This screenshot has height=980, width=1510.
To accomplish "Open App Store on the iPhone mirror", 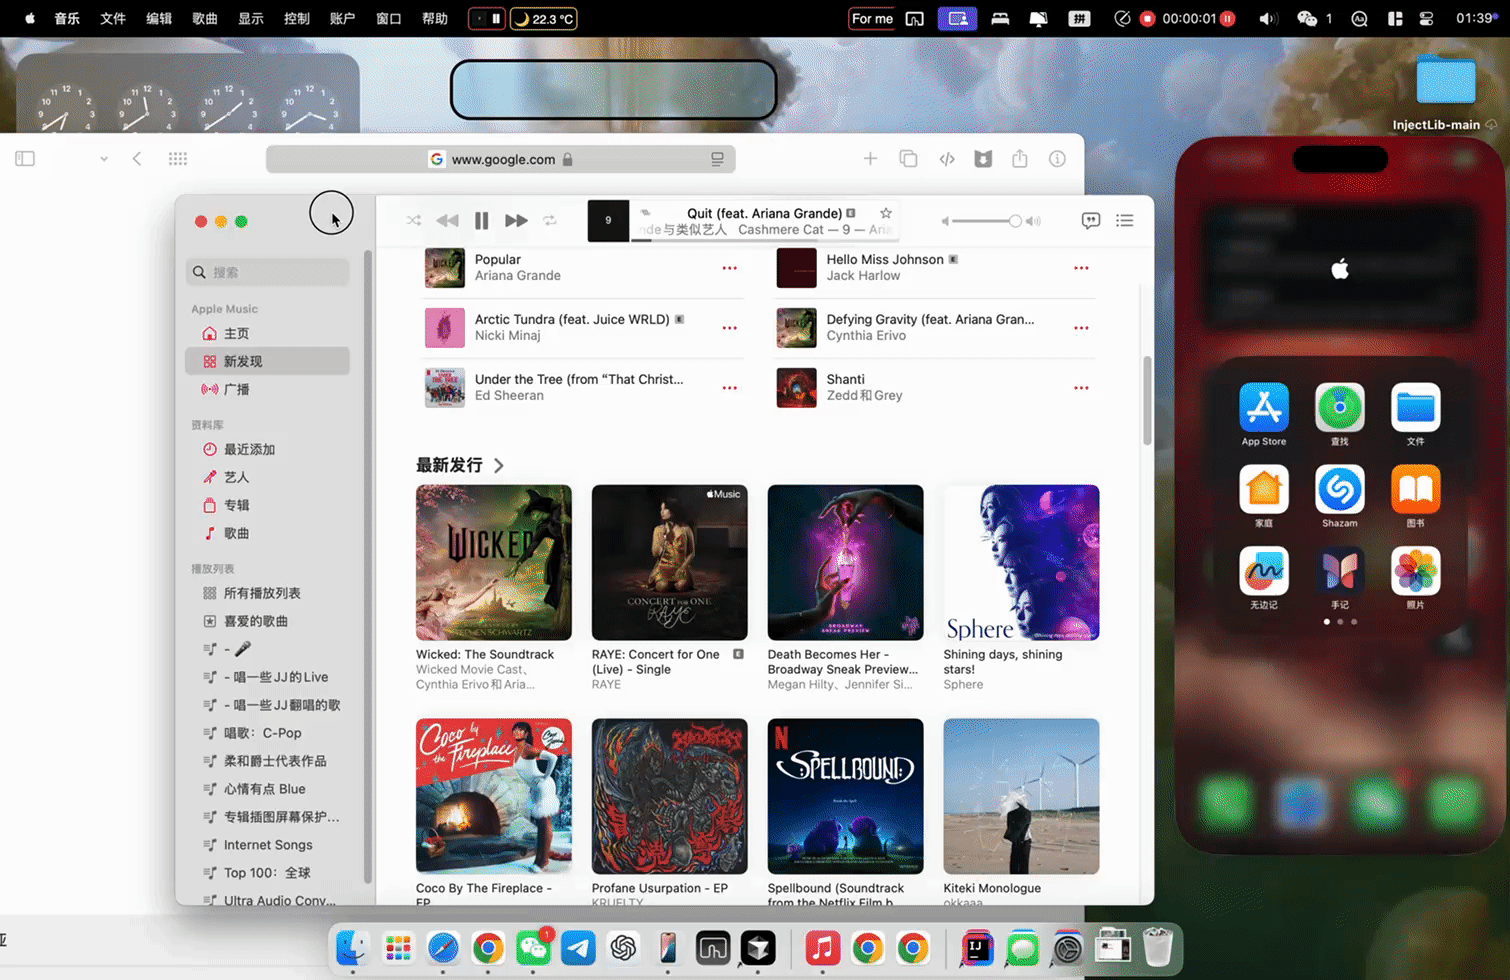I will 1264,407.
